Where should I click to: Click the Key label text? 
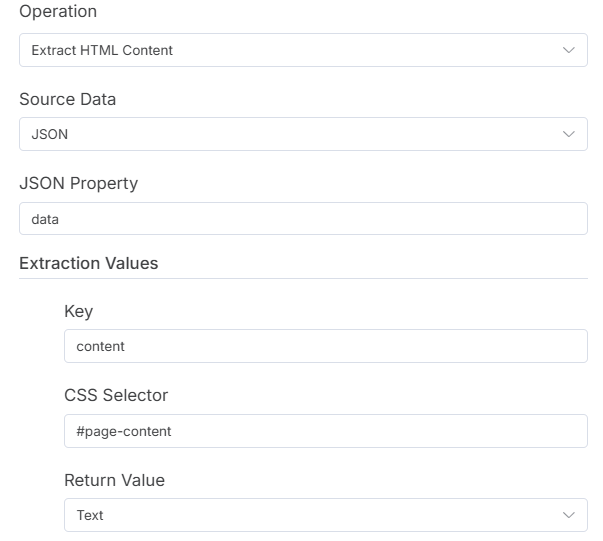78,311
